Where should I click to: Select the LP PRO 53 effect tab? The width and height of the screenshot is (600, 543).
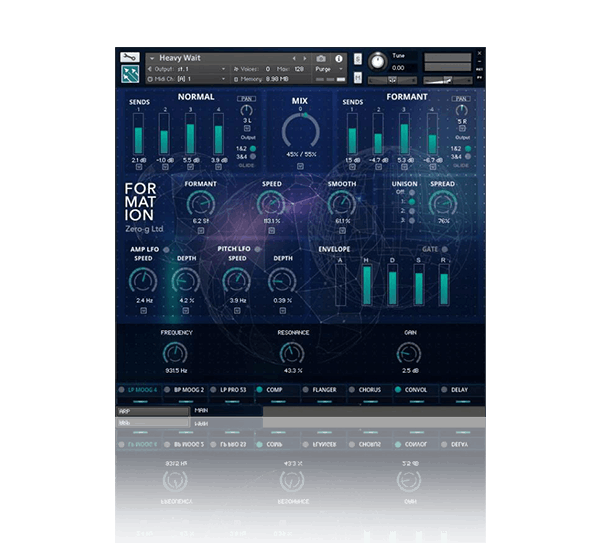[233, 390]
